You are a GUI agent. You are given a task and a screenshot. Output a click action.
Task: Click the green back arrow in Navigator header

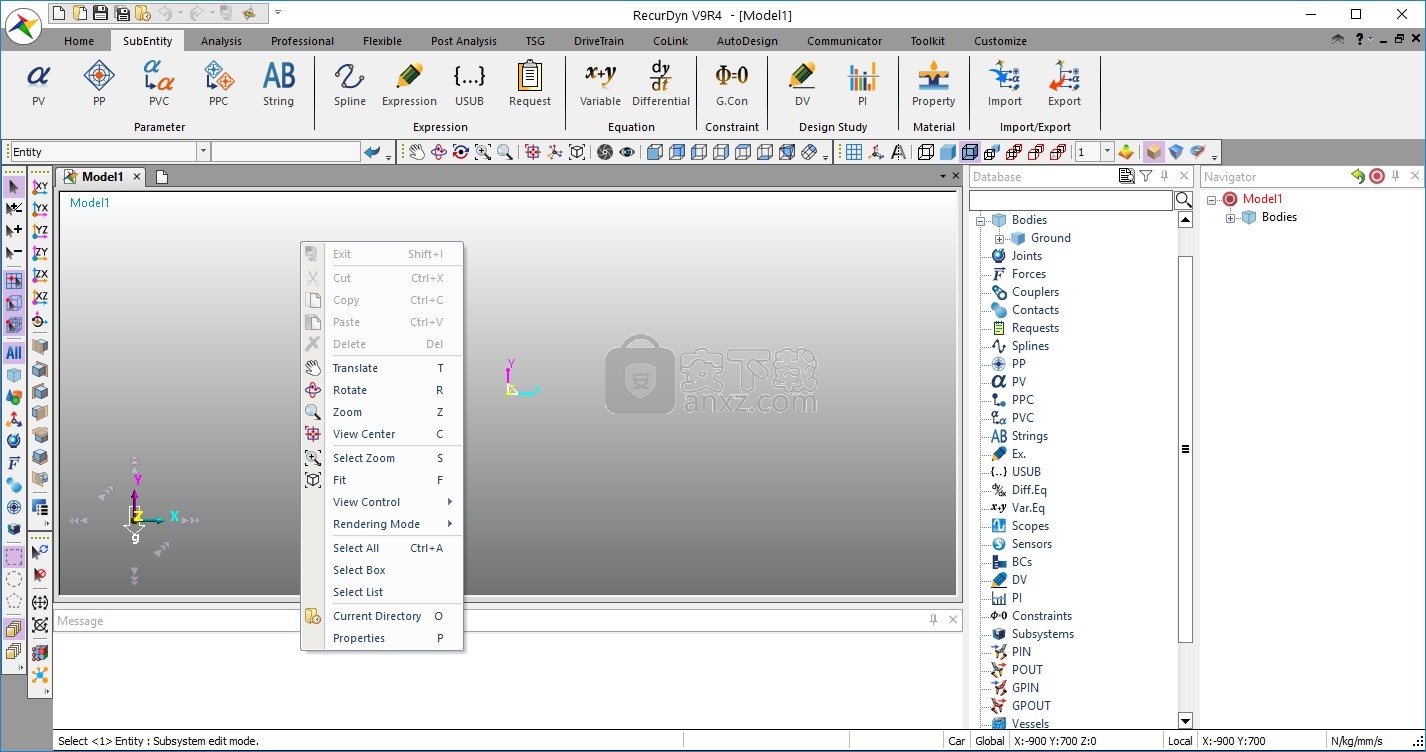pos(1357,176)
